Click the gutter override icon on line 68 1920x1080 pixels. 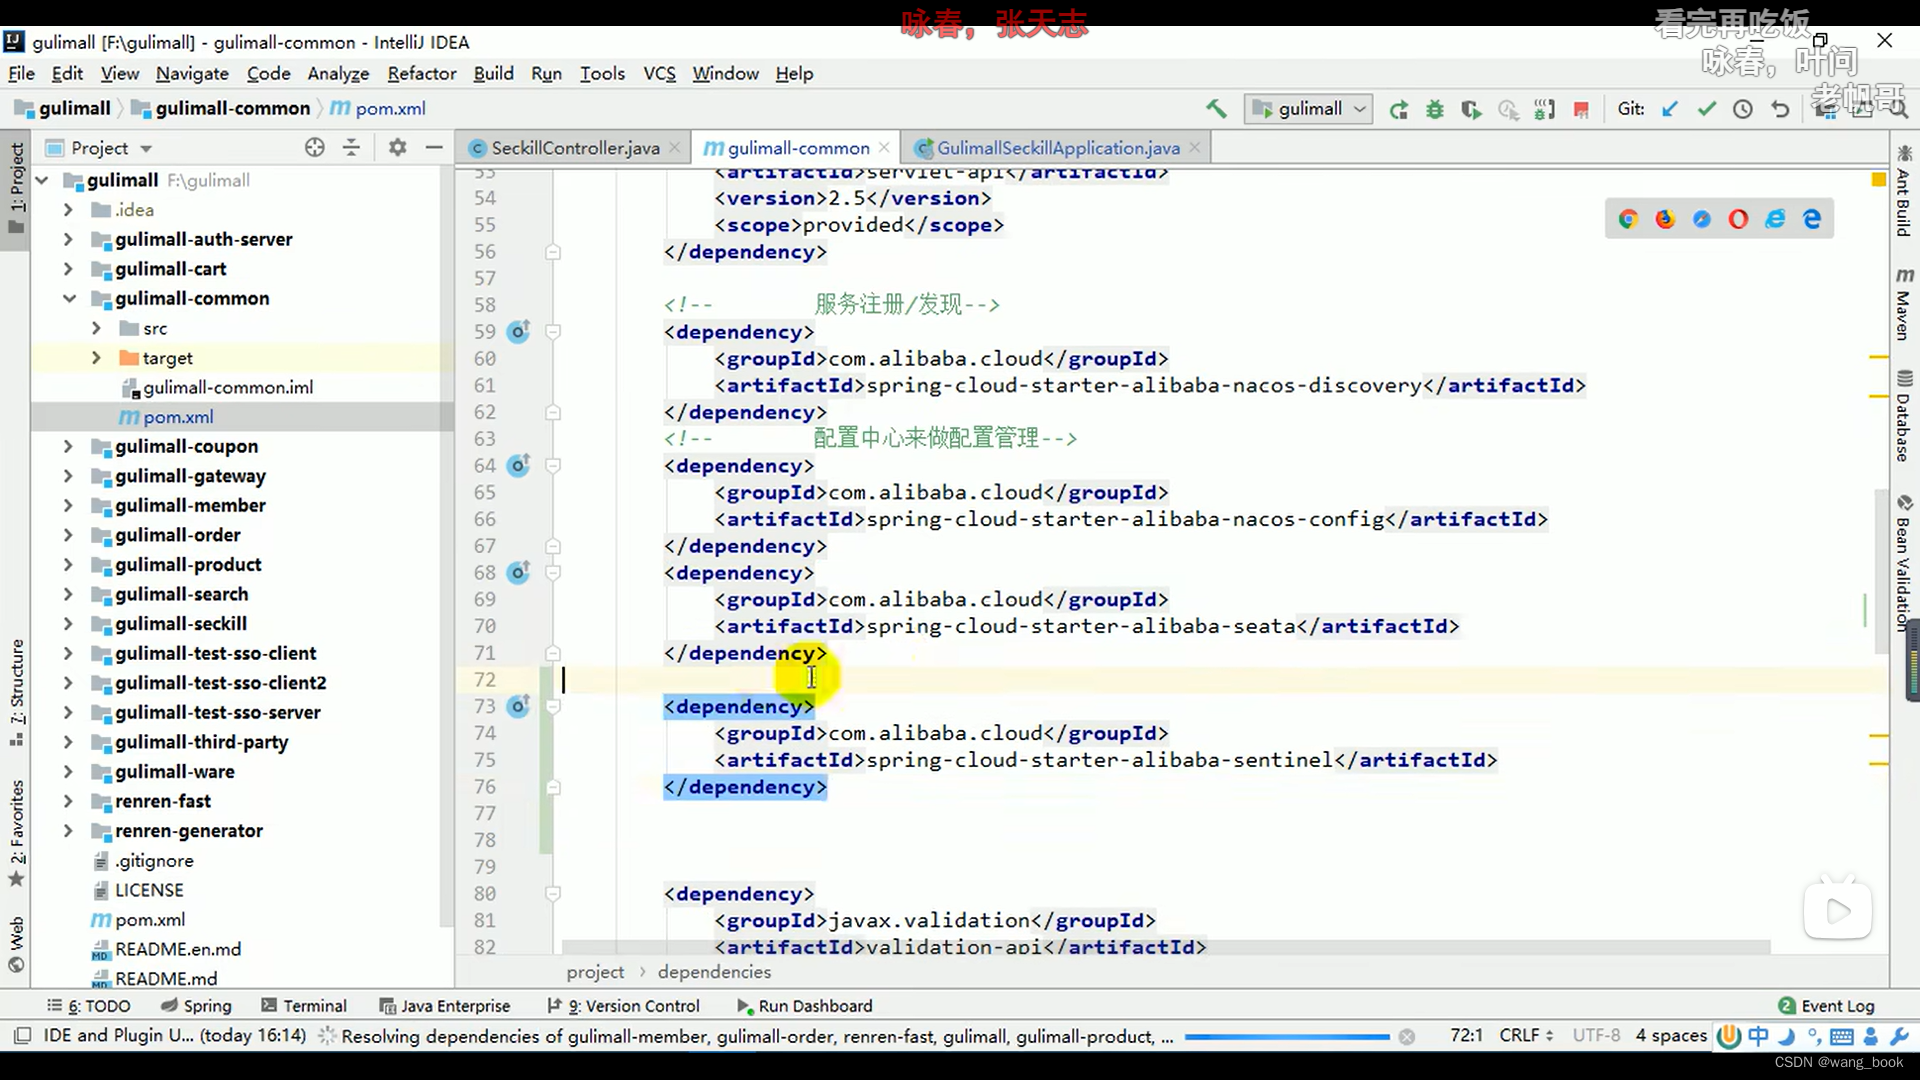(x=518, y=572)
